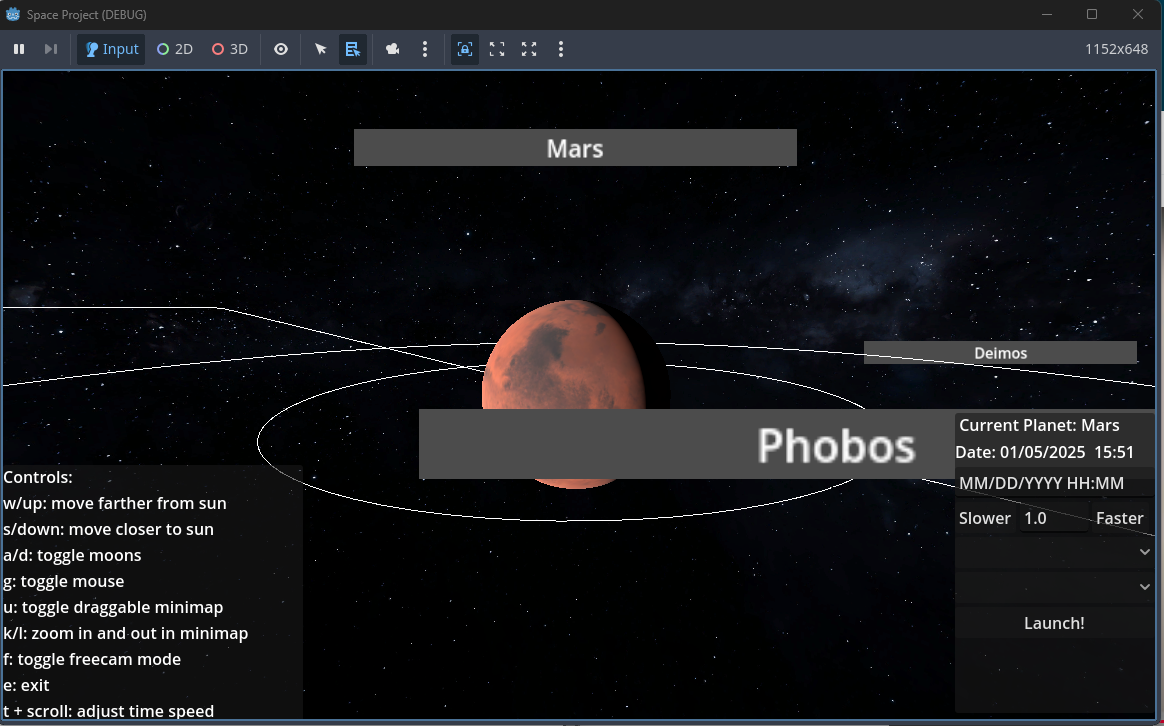Screen dimensions: 1164x726
Task: Advance the game by one frame
Action: (x=49, y=49)
